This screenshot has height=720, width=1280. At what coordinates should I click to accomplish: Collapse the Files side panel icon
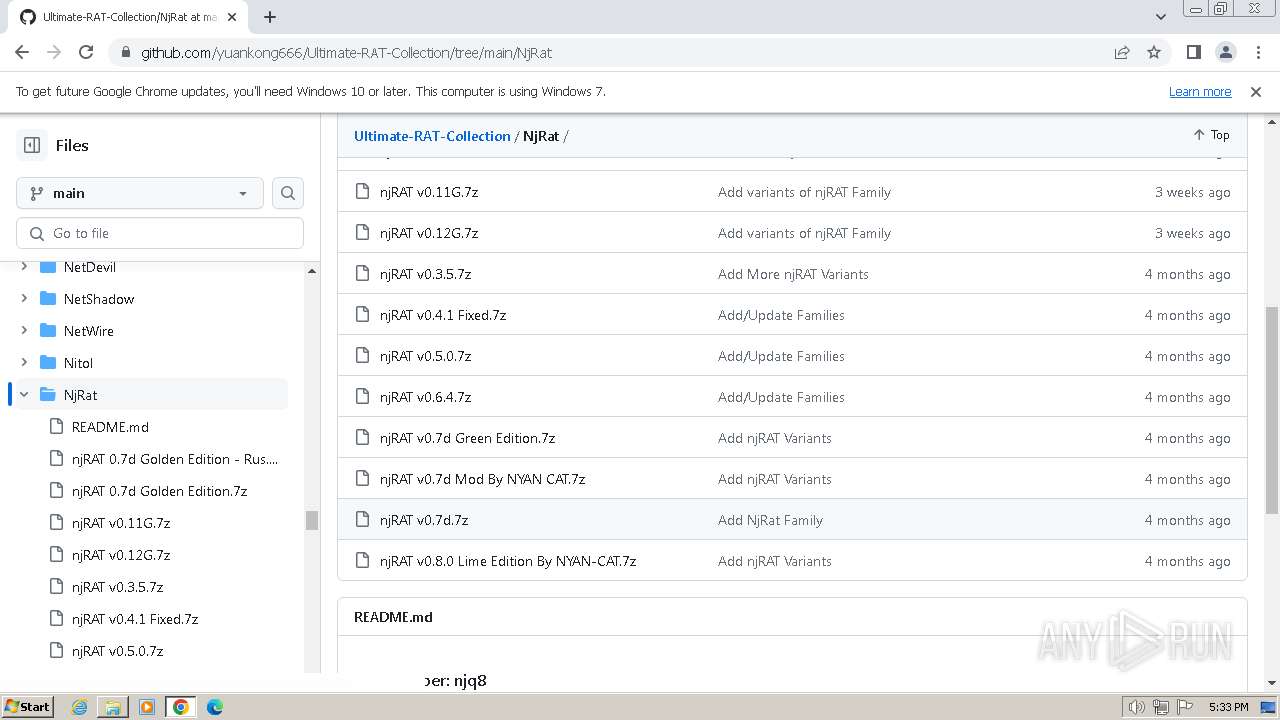(x=32, y=145)
